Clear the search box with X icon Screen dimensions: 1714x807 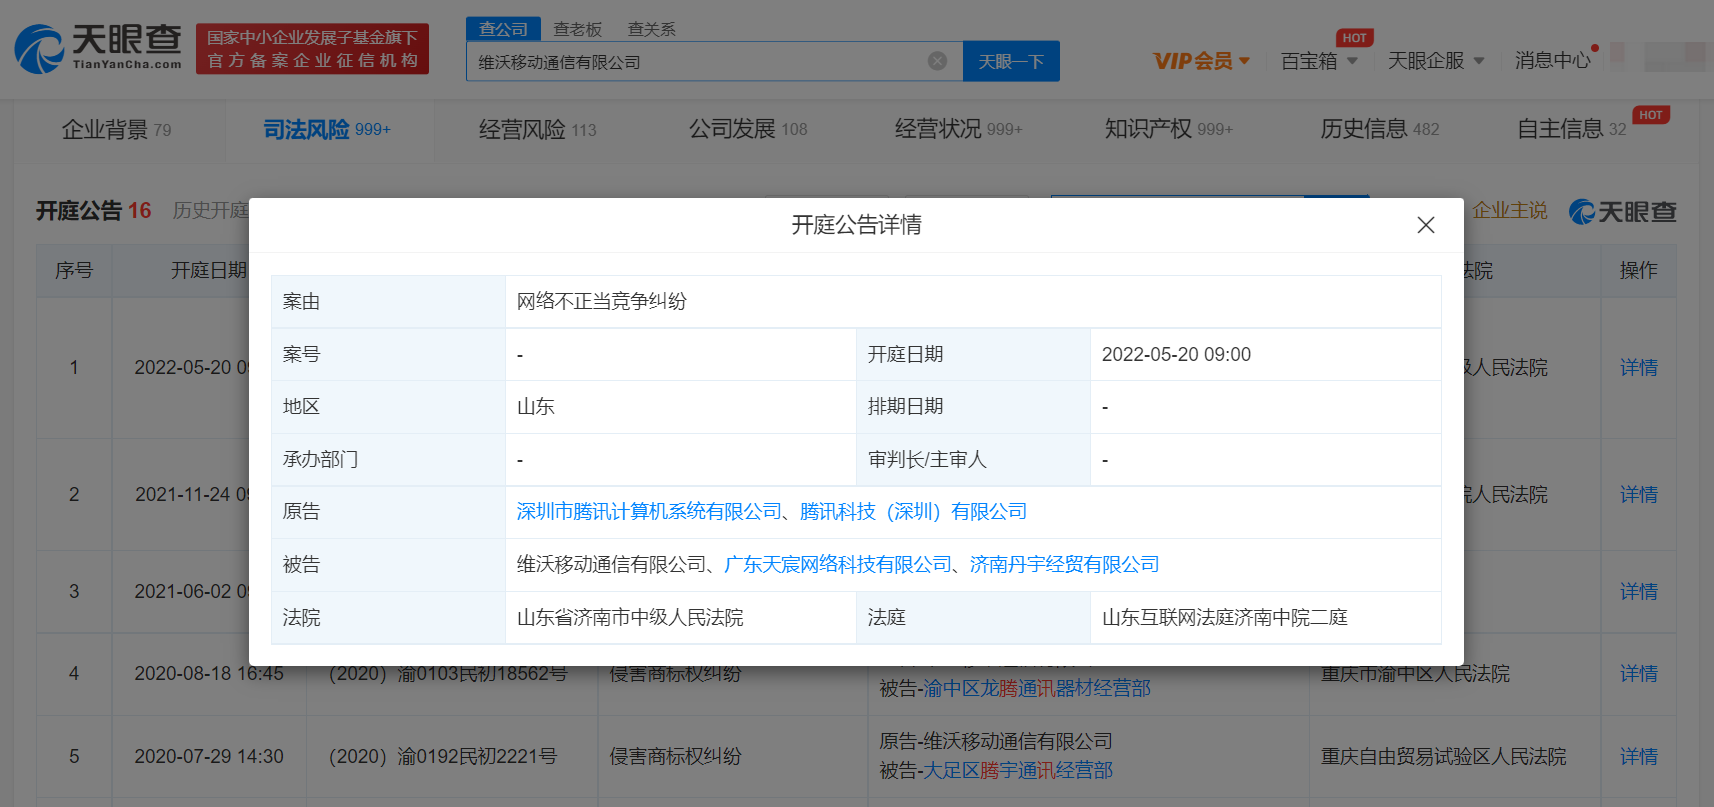click(x=937, y=61)
